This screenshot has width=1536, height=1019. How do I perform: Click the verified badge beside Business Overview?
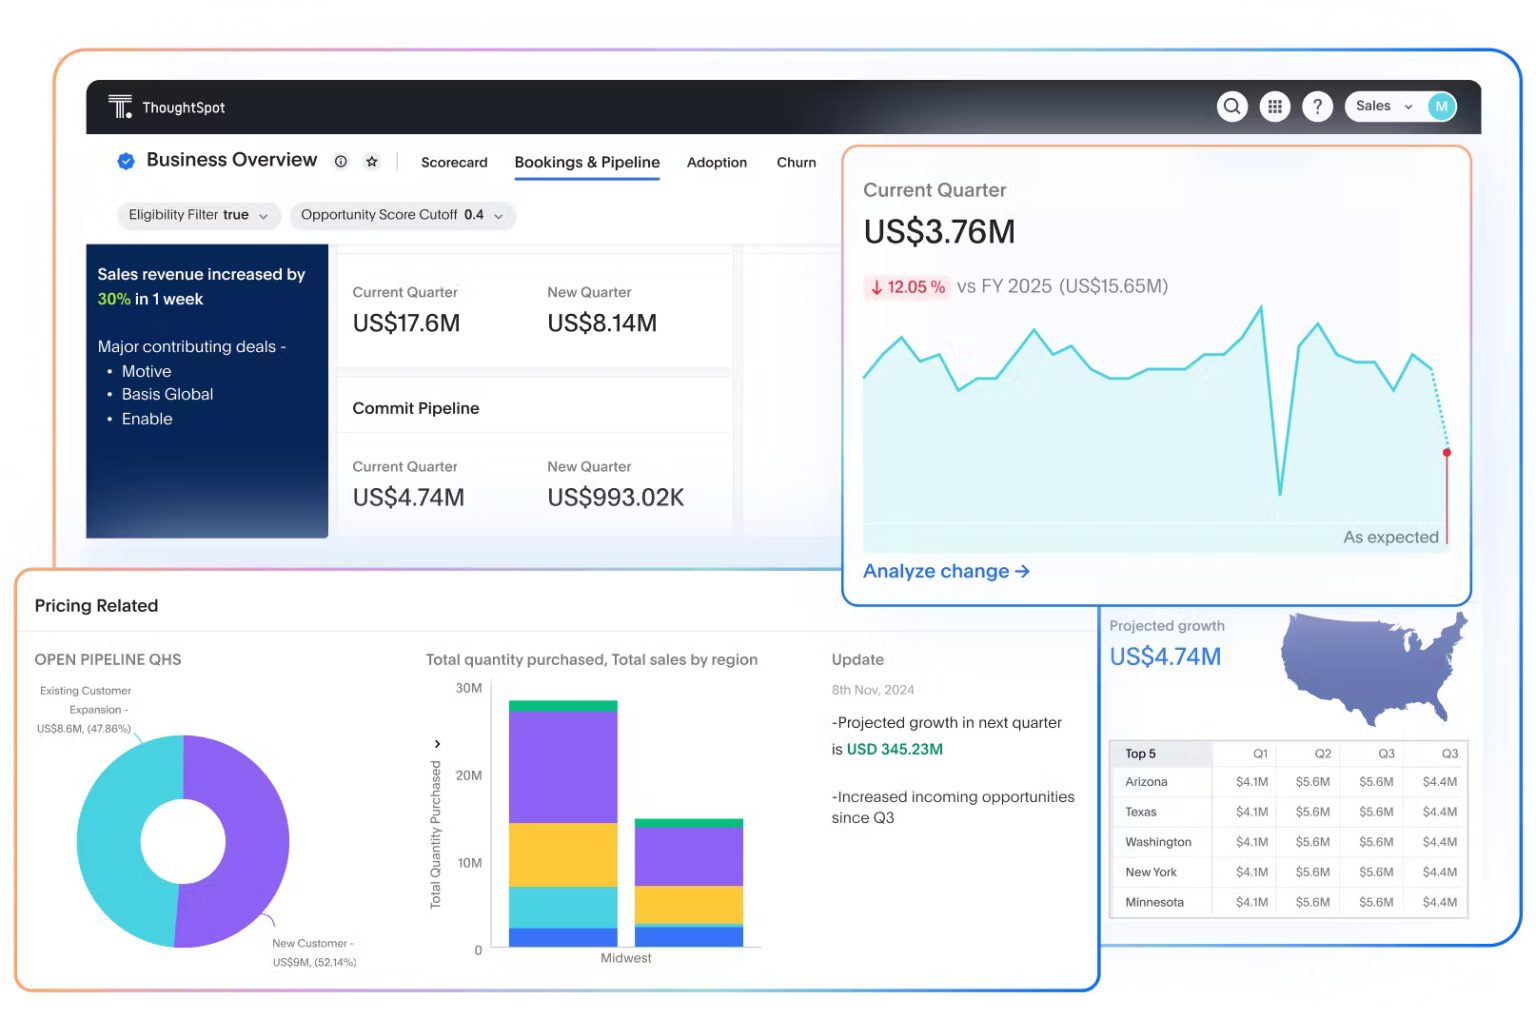click(x=125, y=160)
